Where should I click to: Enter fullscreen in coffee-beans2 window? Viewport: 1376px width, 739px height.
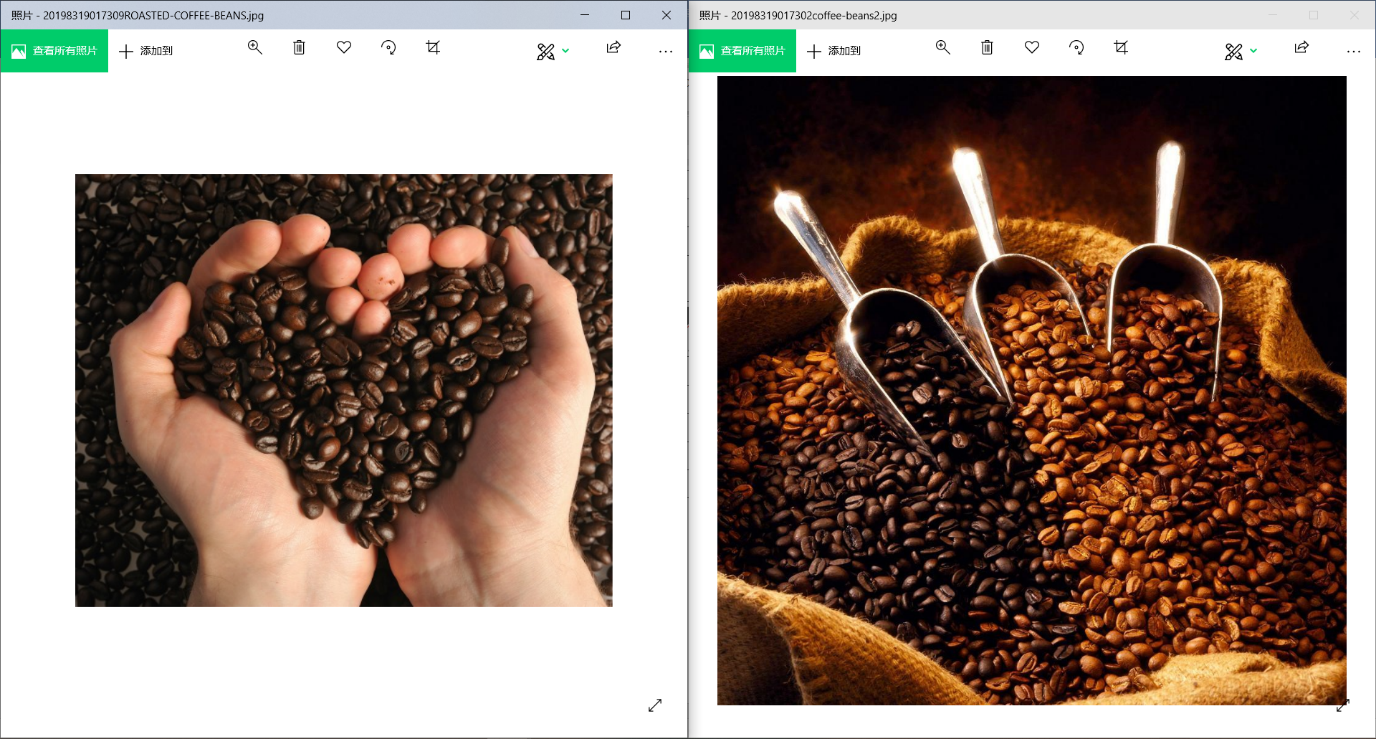[1343, 705]
